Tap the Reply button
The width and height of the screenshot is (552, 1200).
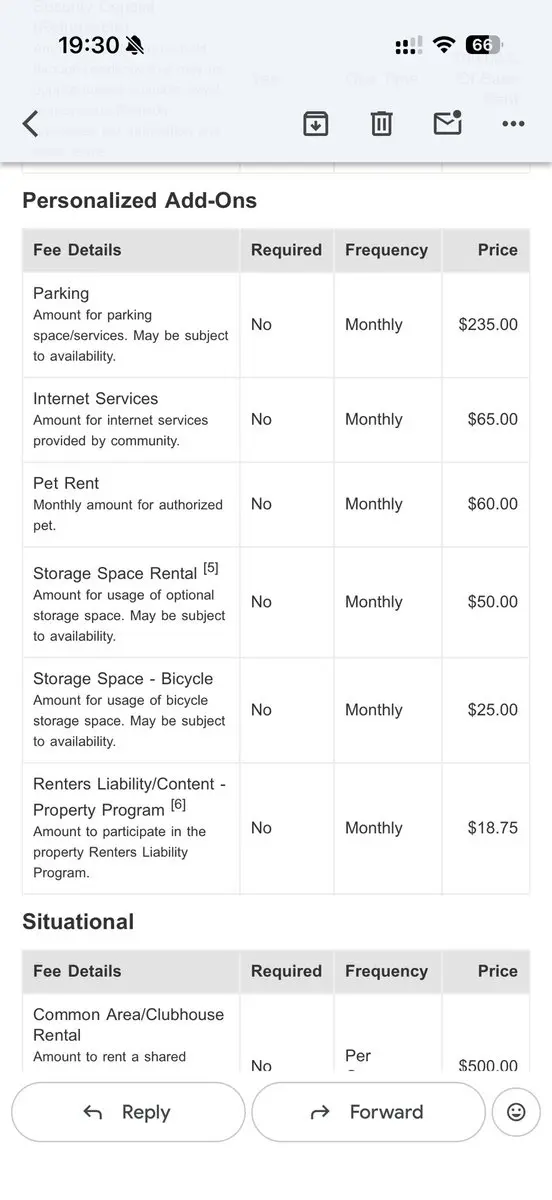(128, 1112)
